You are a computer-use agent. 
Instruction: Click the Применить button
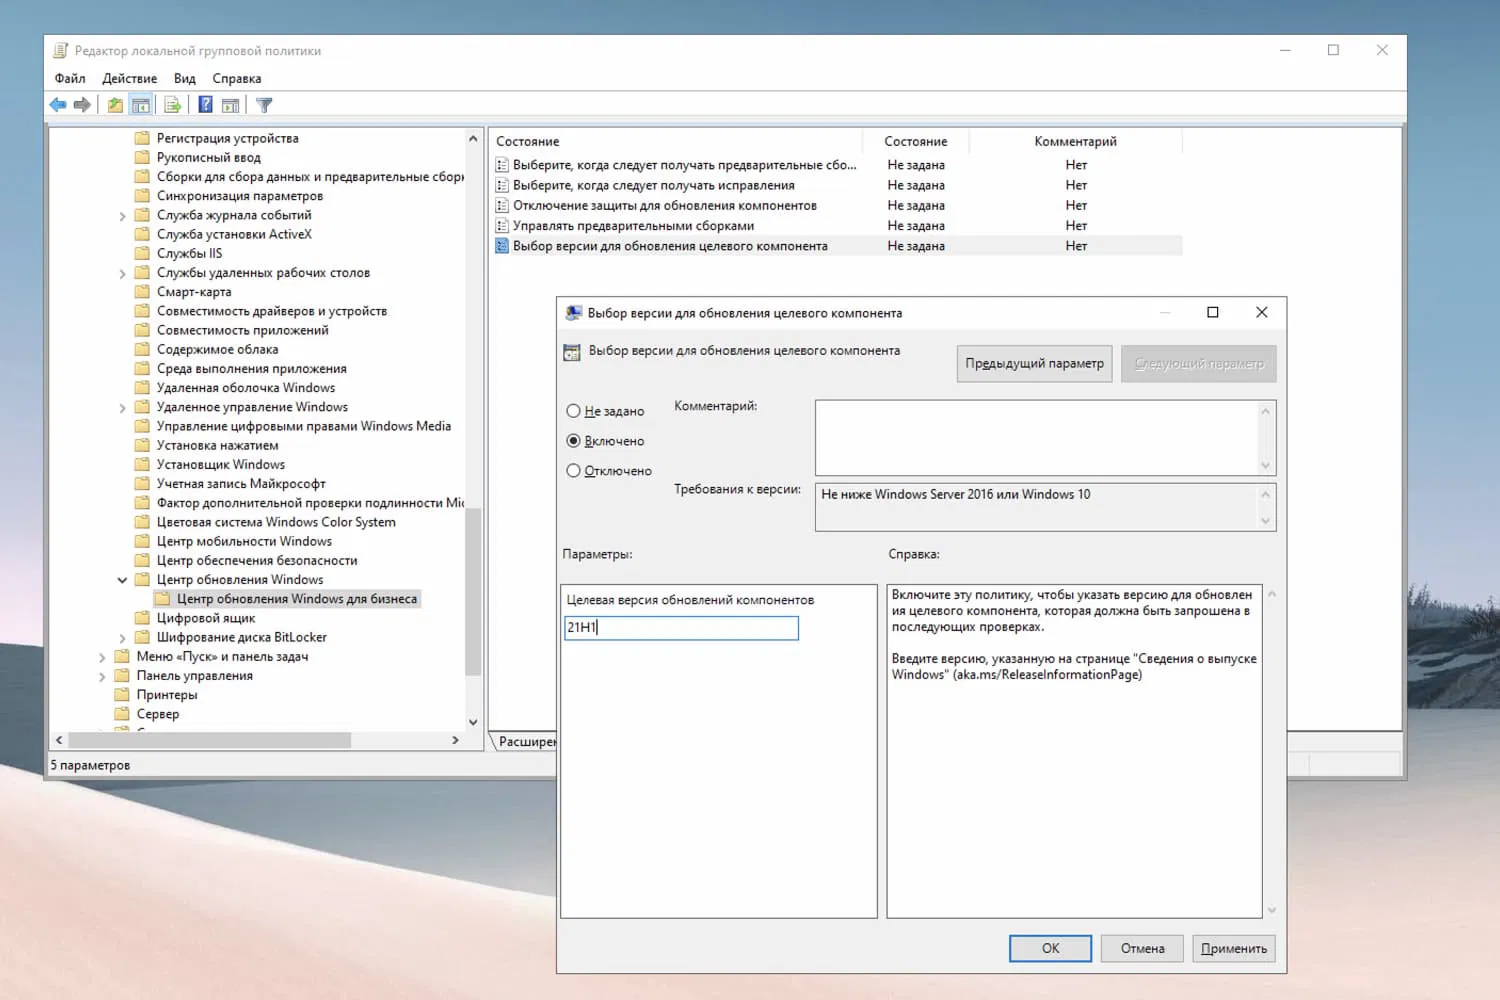click(x=1234, y=948)
